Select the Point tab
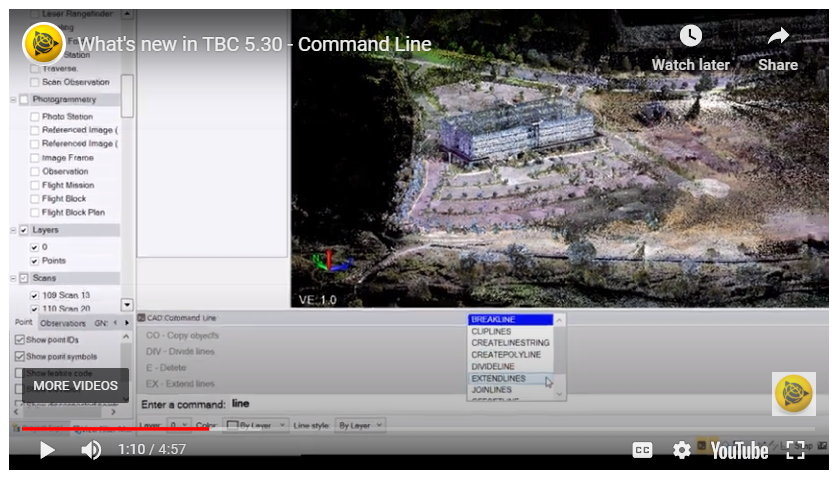Screen dimensions: 839x482 24,322
